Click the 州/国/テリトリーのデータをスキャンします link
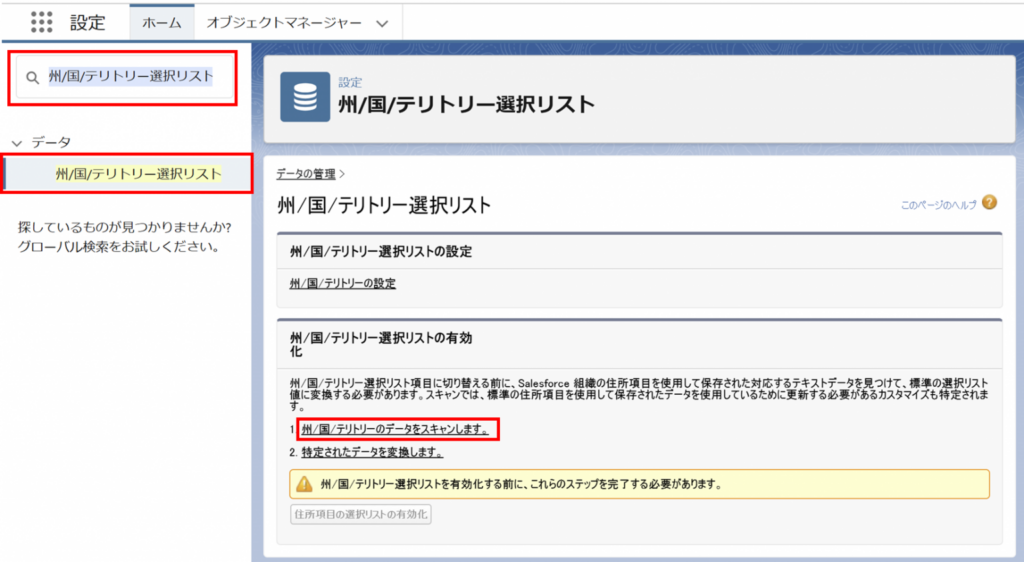1024x562 pixels. coord(395,429)
